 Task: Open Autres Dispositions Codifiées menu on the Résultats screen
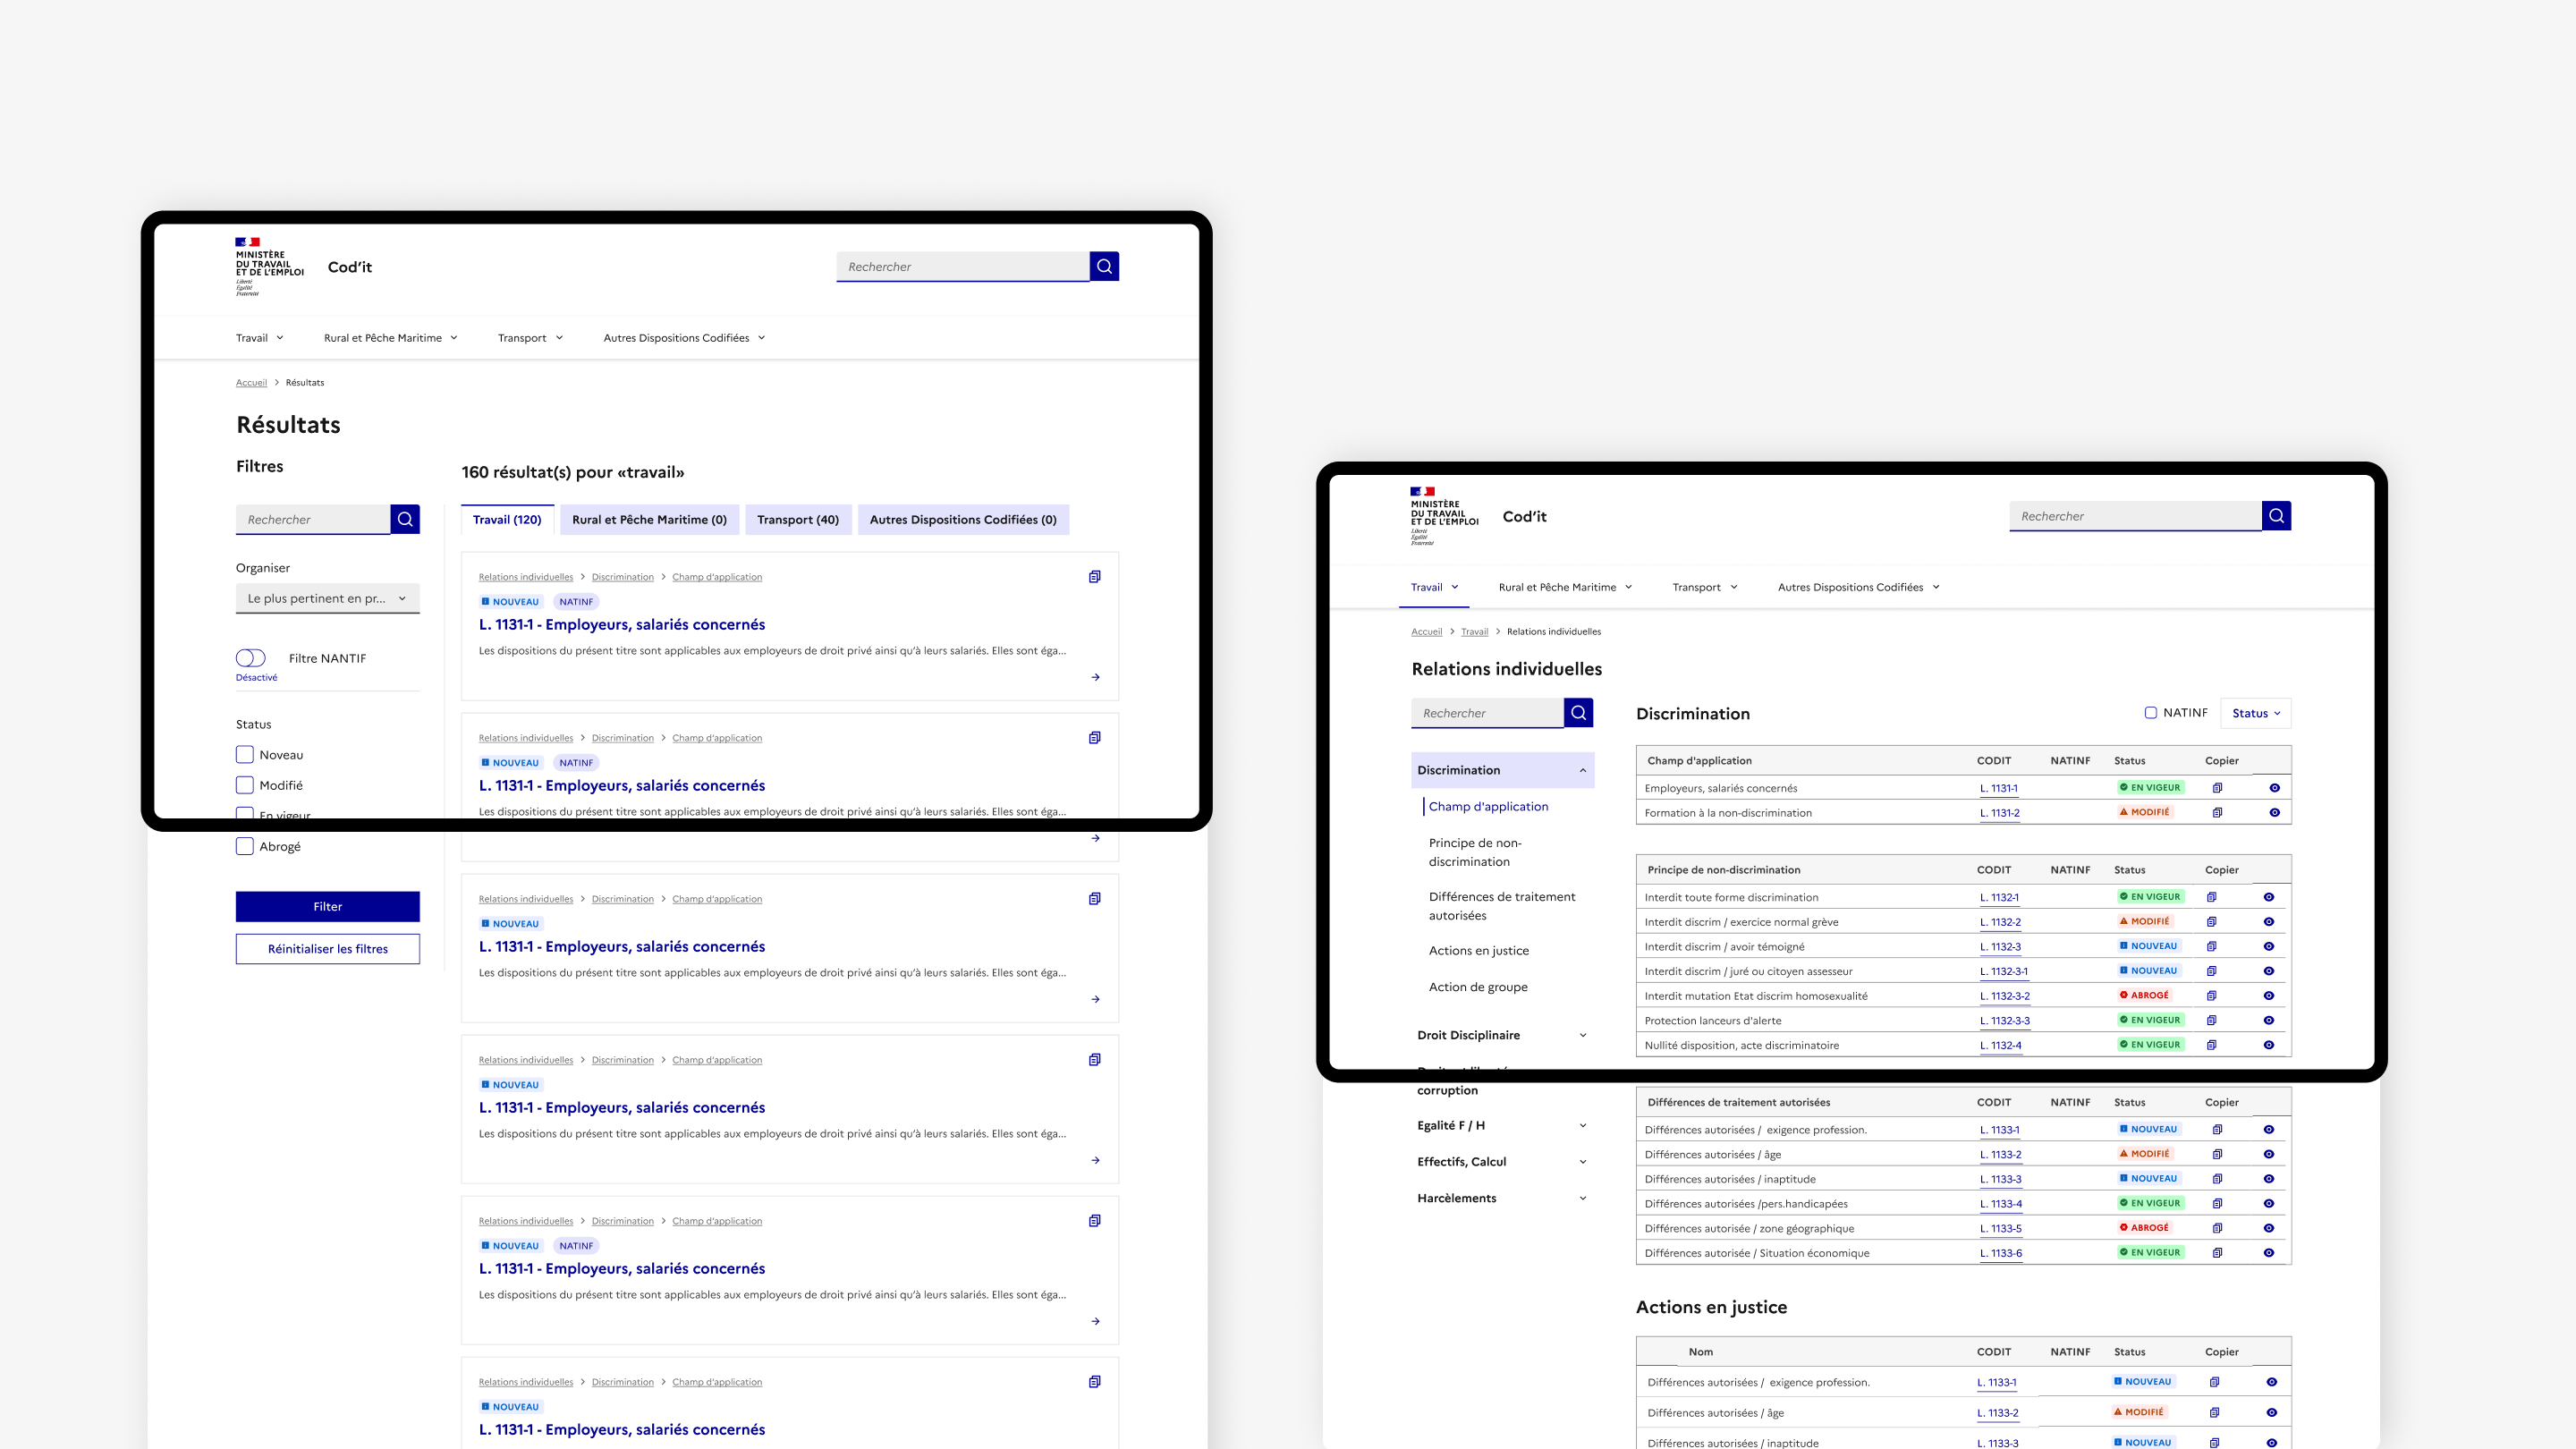[684, 338]
